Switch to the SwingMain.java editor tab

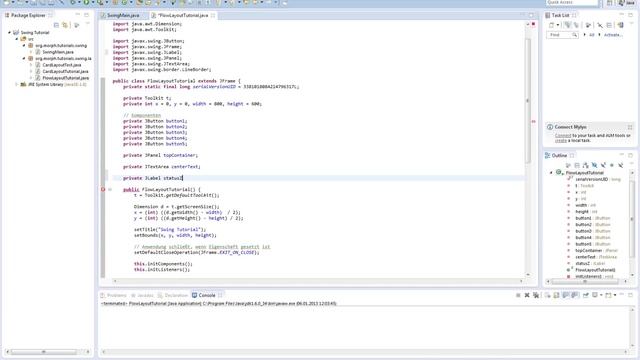click(123, 15)
